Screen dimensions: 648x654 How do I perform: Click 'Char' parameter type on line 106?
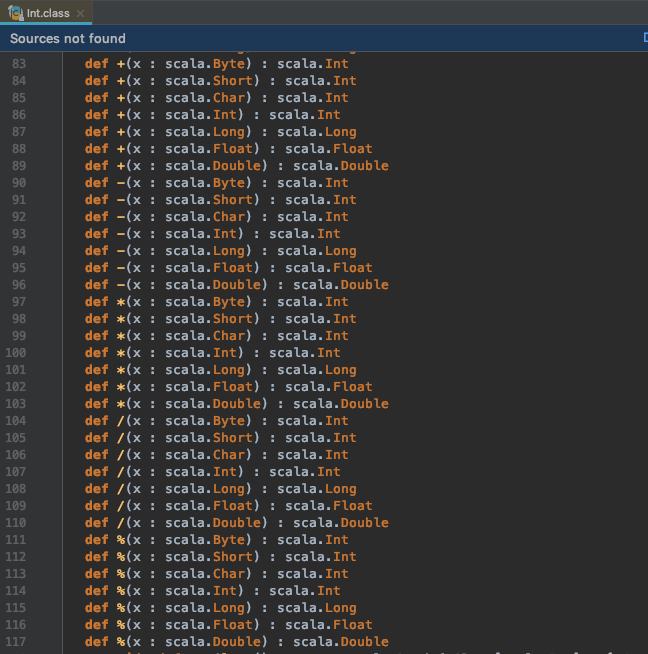pyautogui.click(x=229, y=455)
